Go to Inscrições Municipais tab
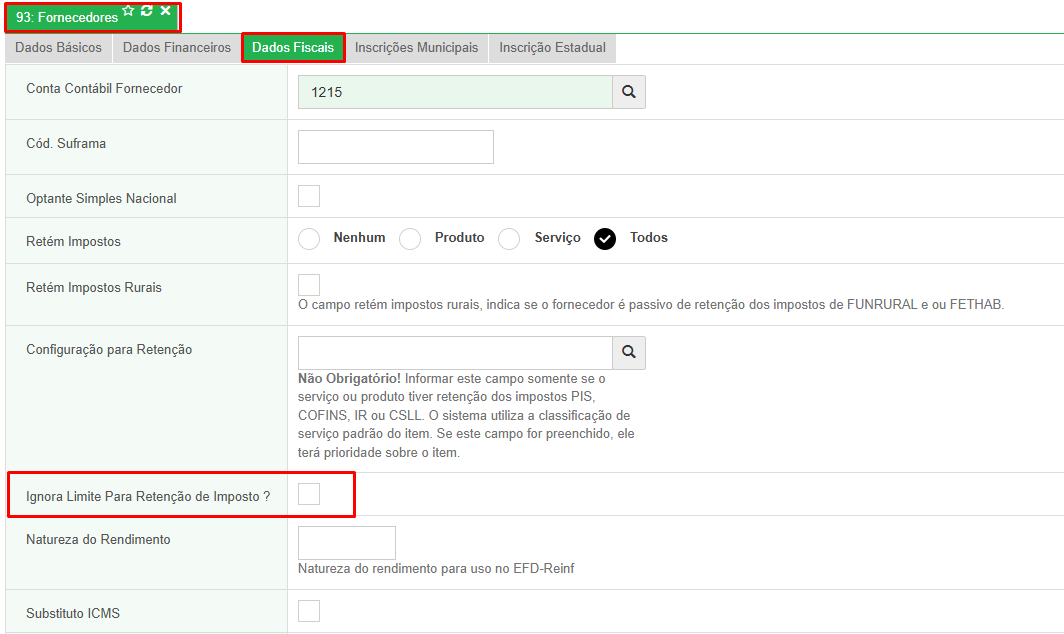1064x634 pixels. [416, 48]
